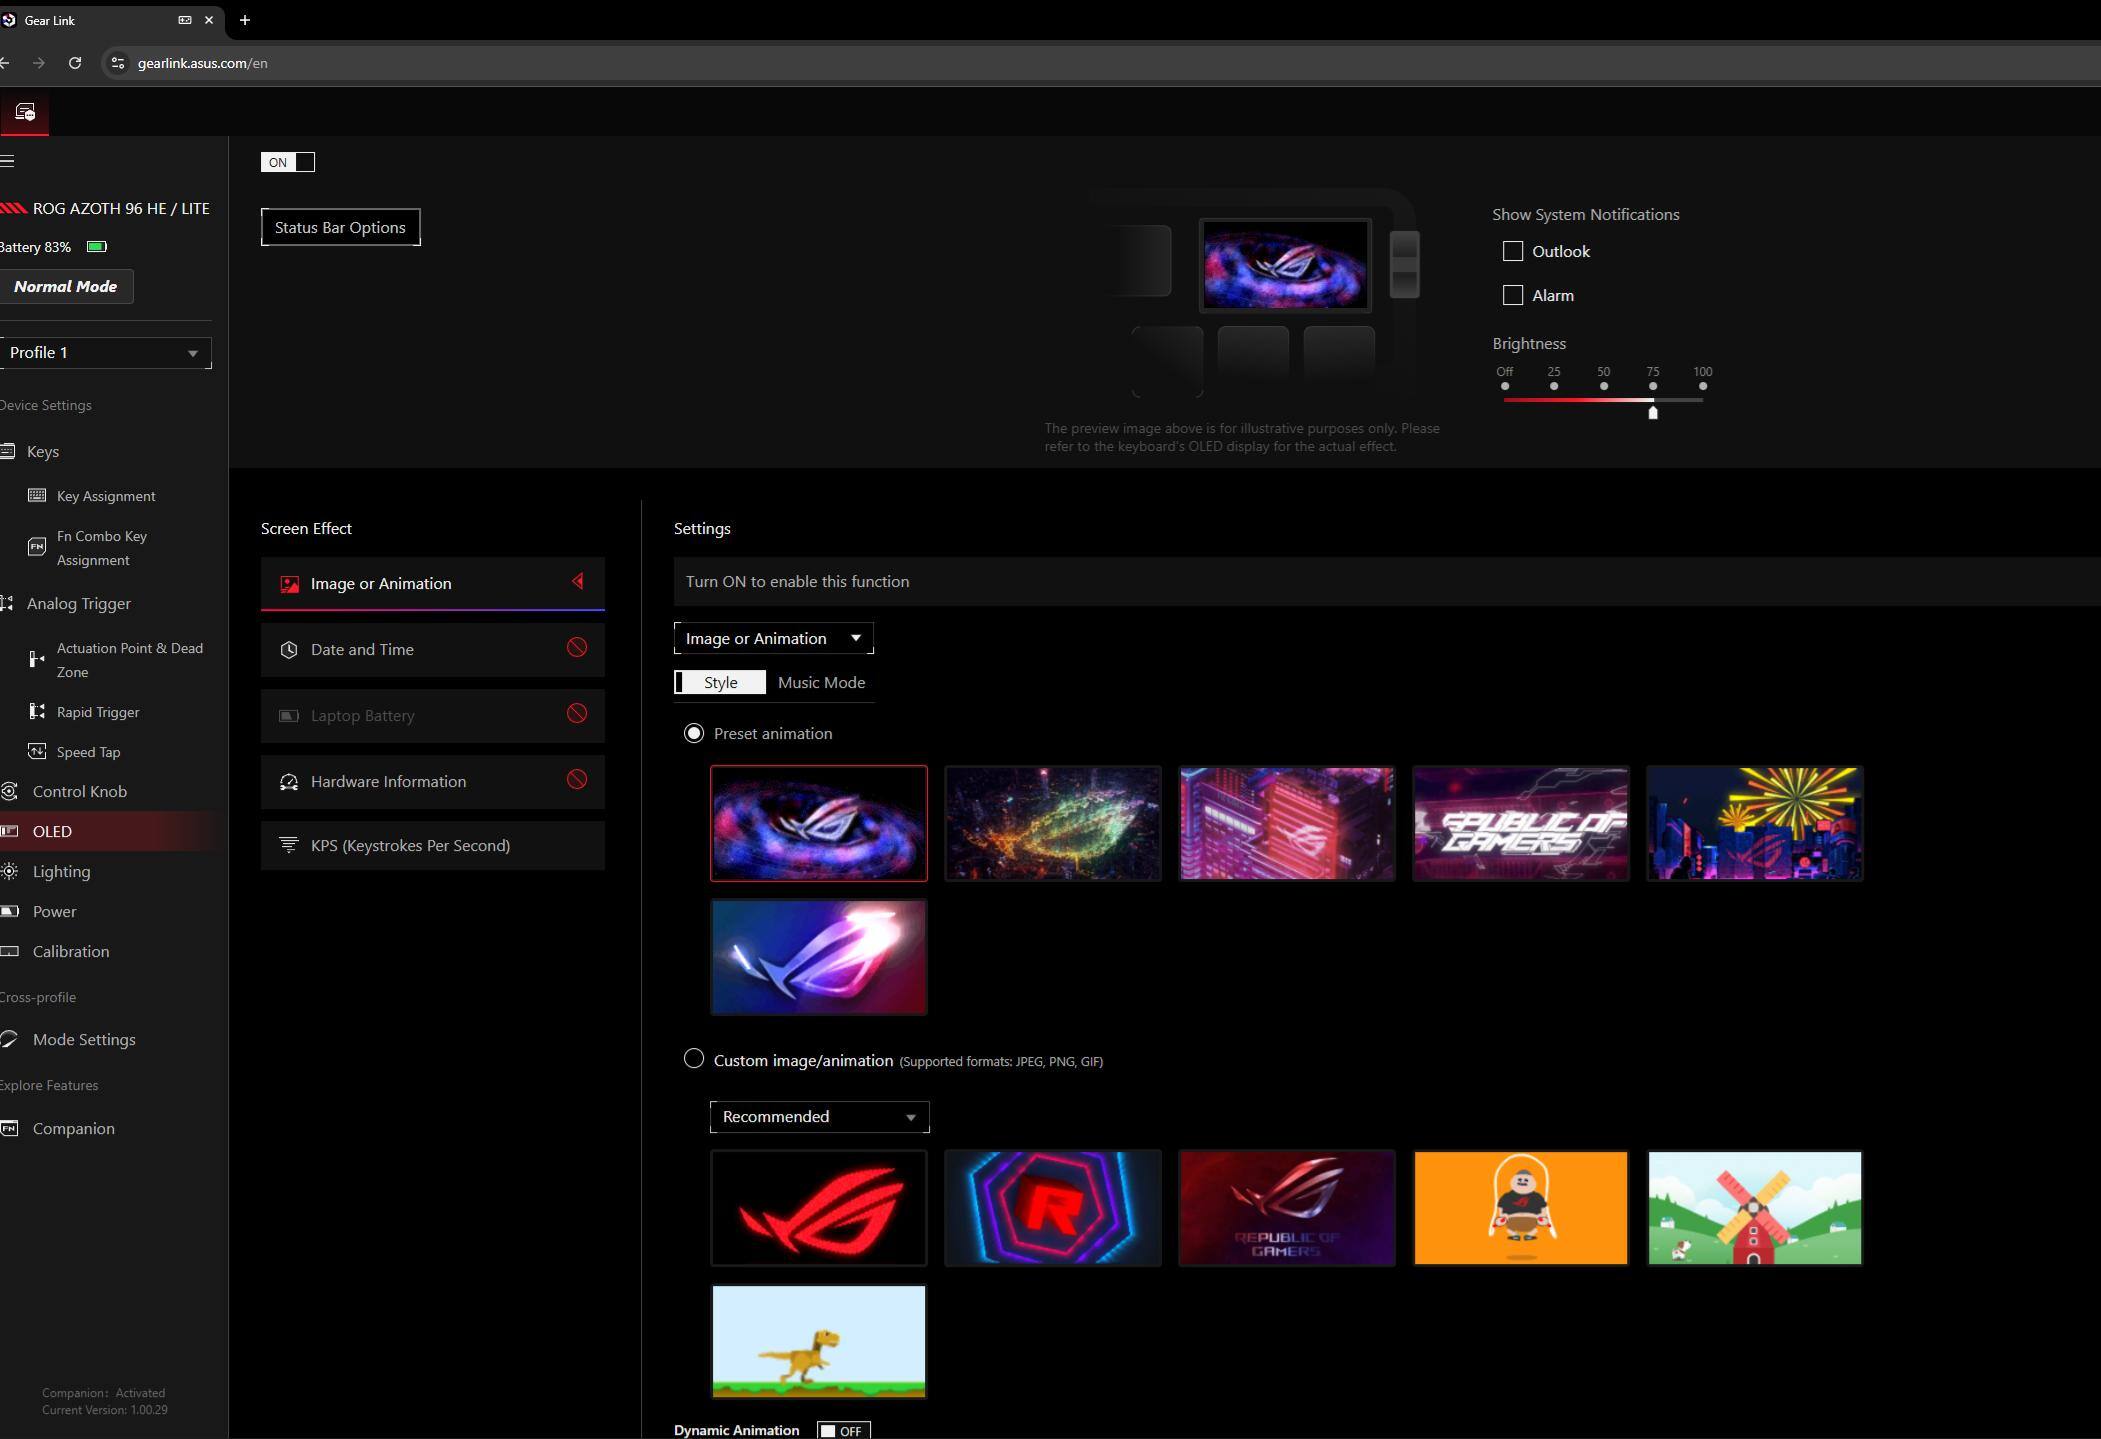The image size is (2101, 1439).
Task: Select Date and Time screen effect
Action: (433, 650)
